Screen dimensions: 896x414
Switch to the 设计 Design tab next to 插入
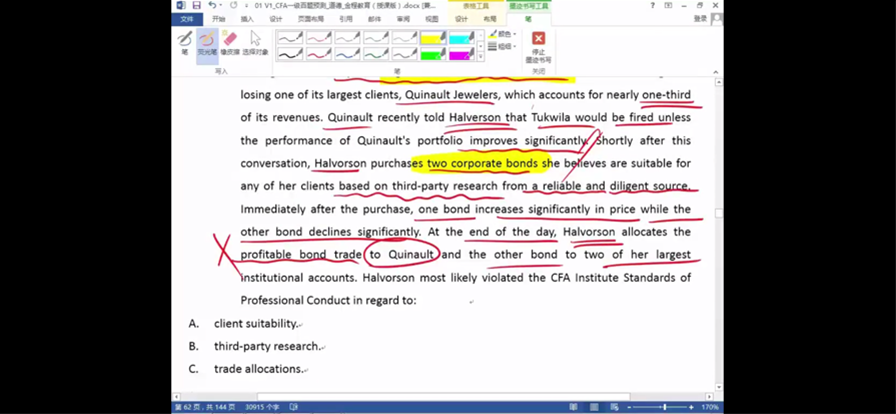point(276,19)
